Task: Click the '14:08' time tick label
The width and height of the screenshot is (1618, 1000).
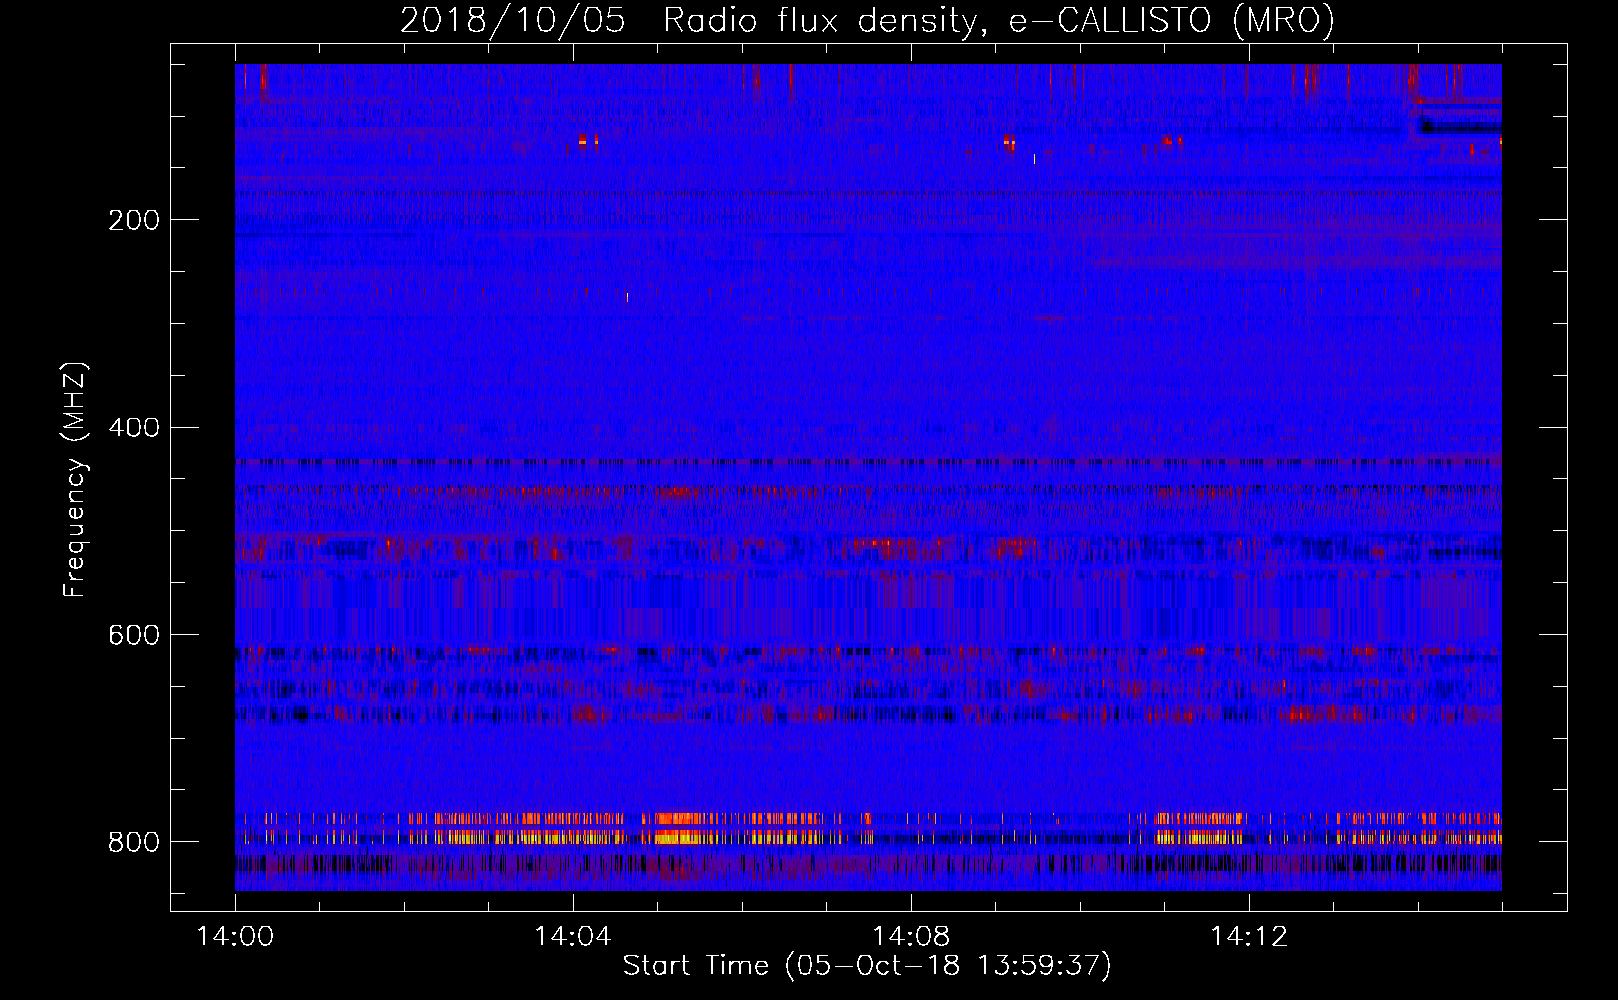Action: (911, 937)
